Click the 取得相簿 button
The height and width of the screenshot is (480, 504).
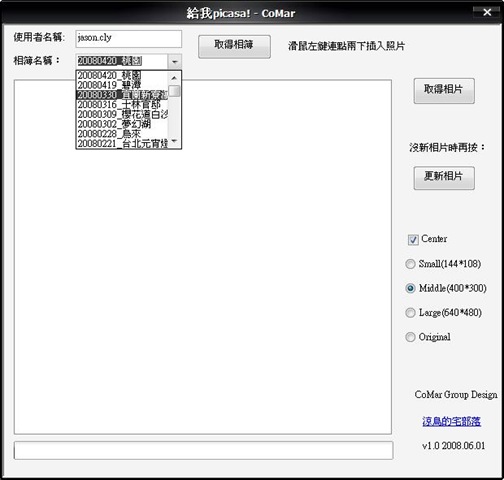tap(234, 46)
